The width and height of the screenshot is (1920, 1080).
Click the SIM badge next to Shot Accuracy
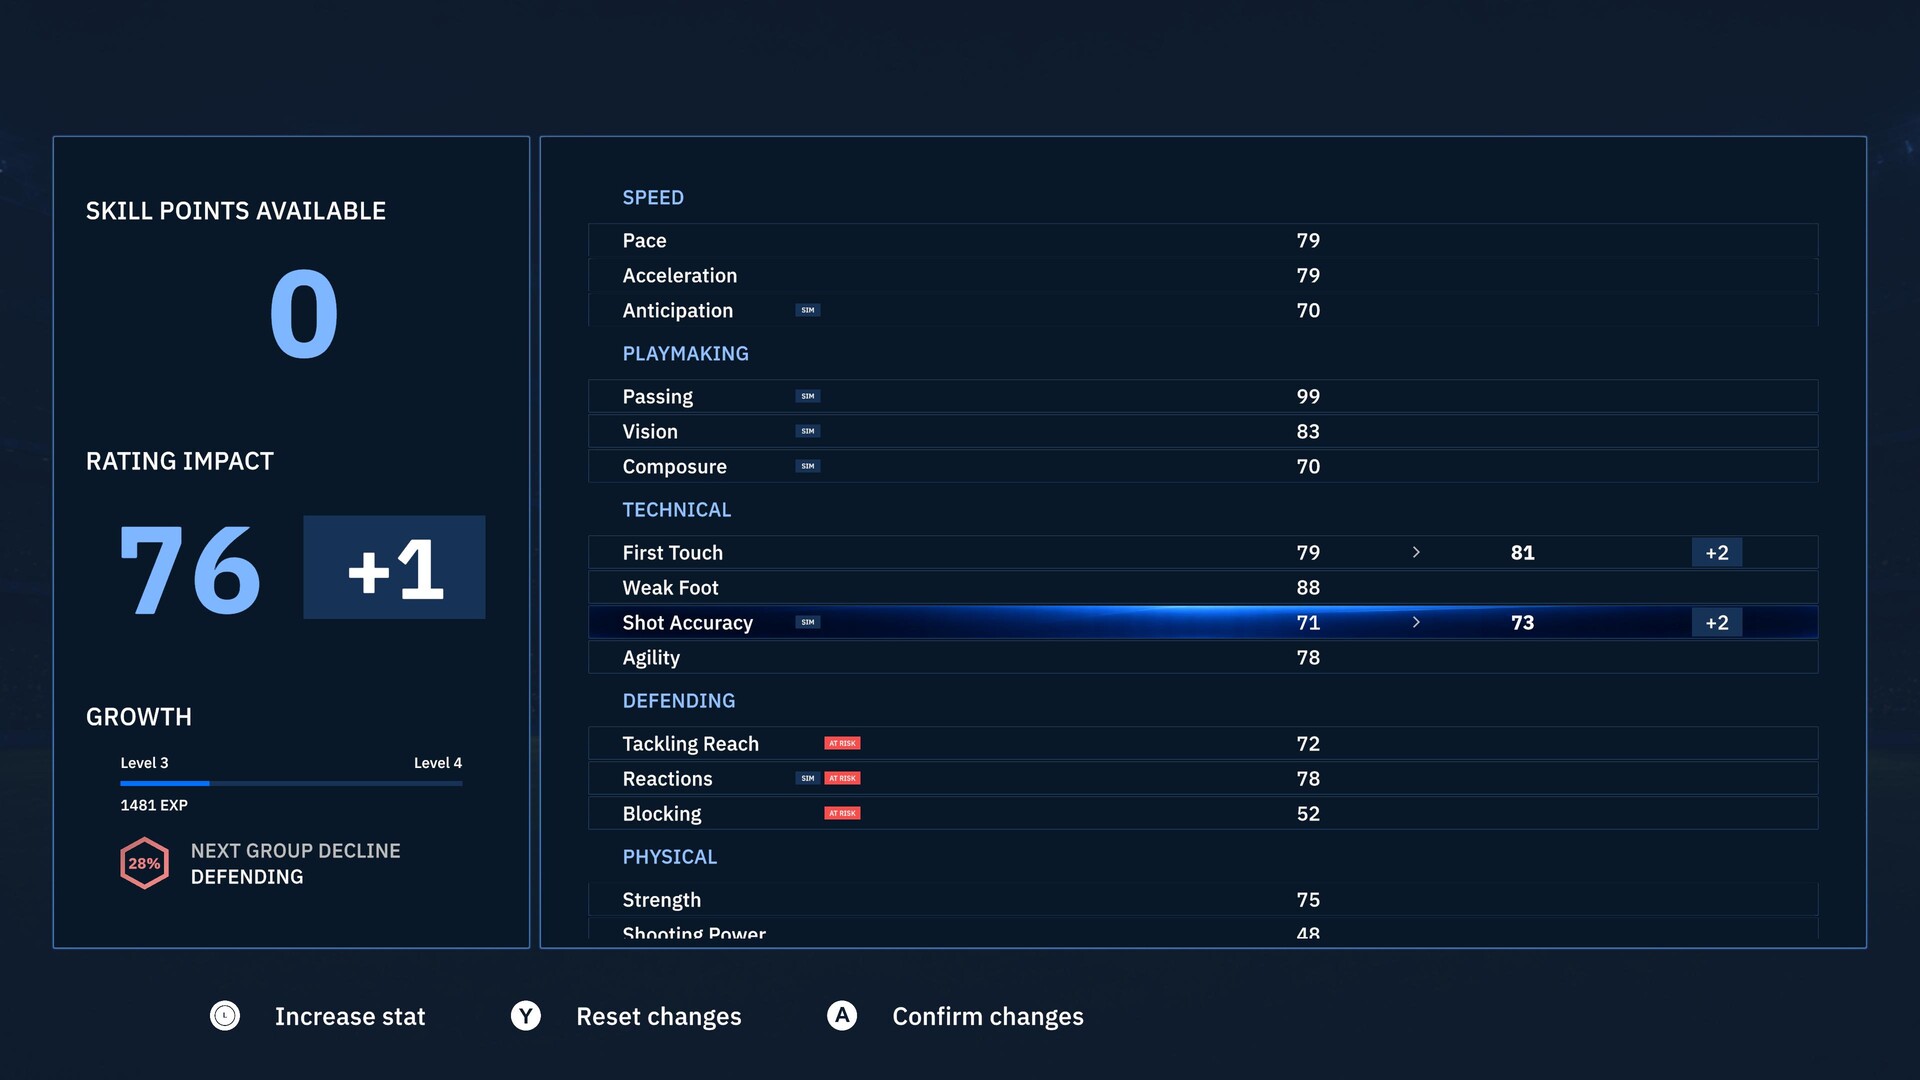tap(808, 622)
